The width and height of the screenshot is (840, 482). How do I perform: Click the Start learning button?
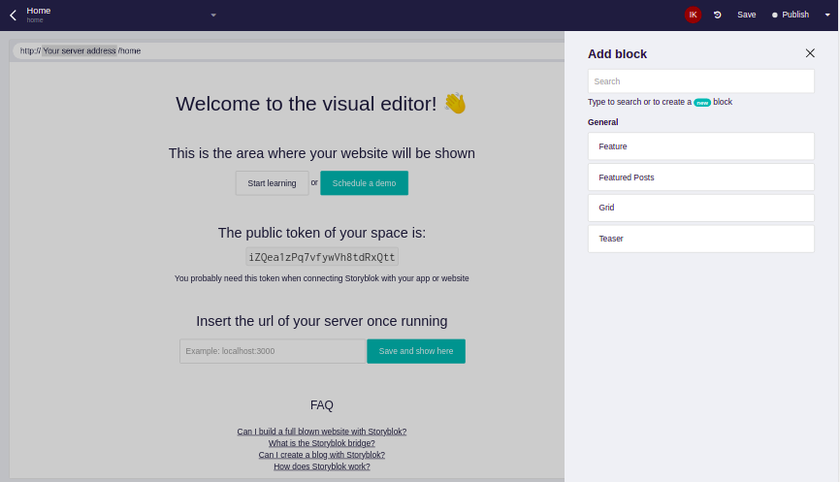tap(272, 183)
